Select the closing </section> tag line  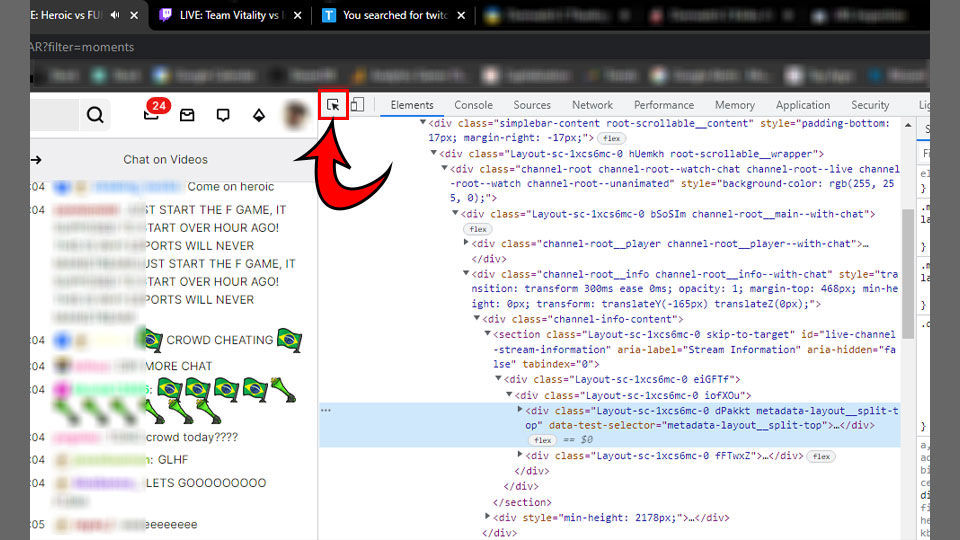(x=522, y=502)
